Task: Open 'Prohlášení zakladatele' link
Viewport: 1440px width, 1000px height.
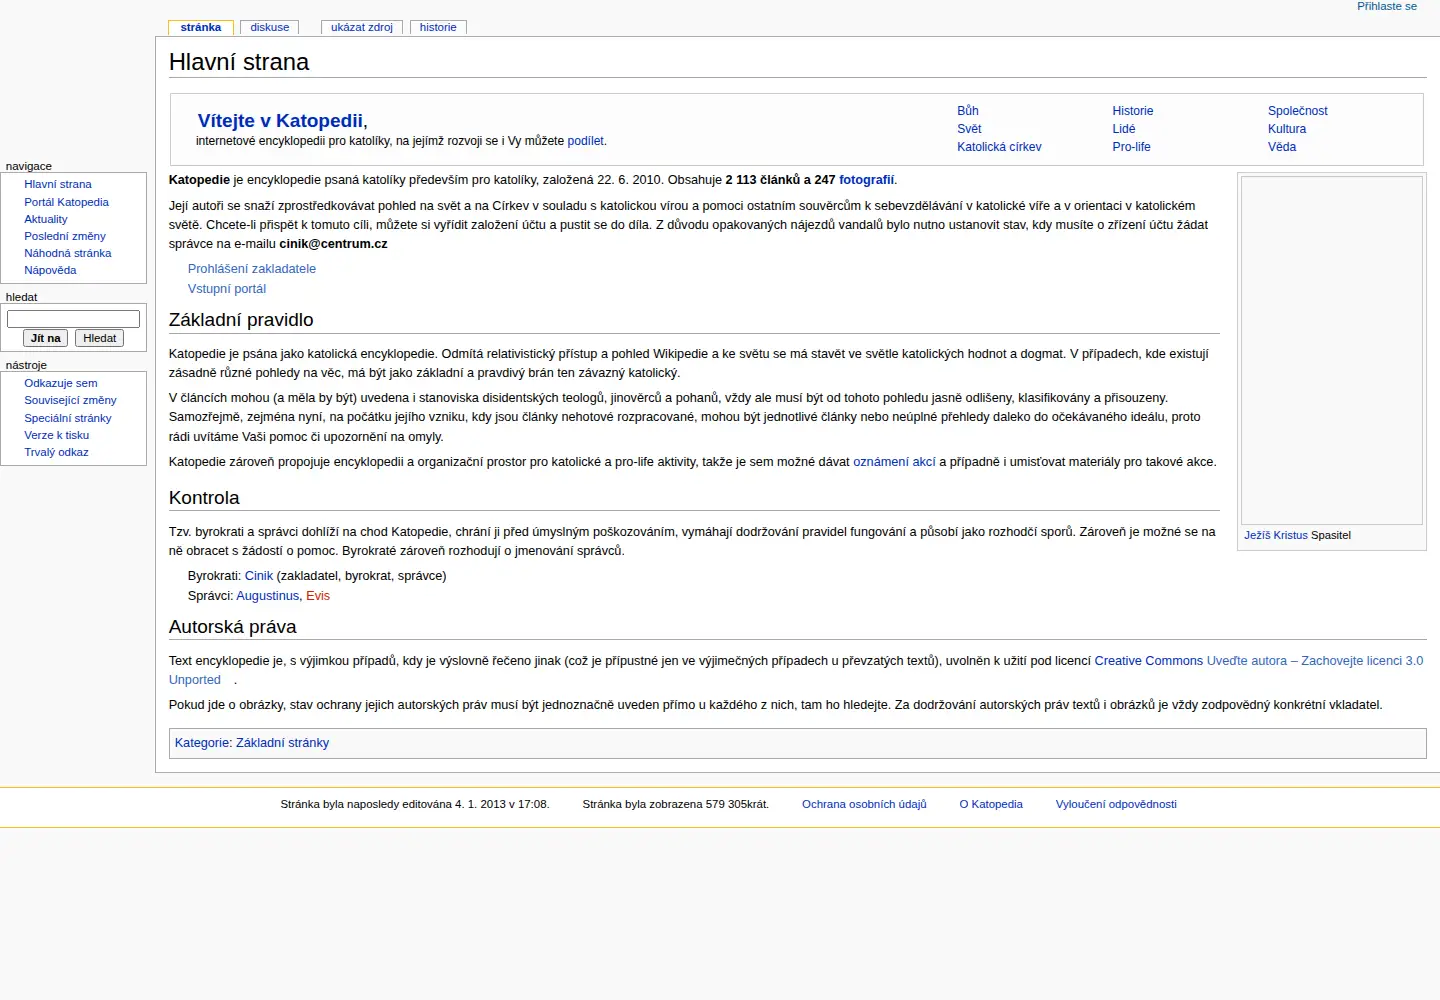Action: click(252, 269)
